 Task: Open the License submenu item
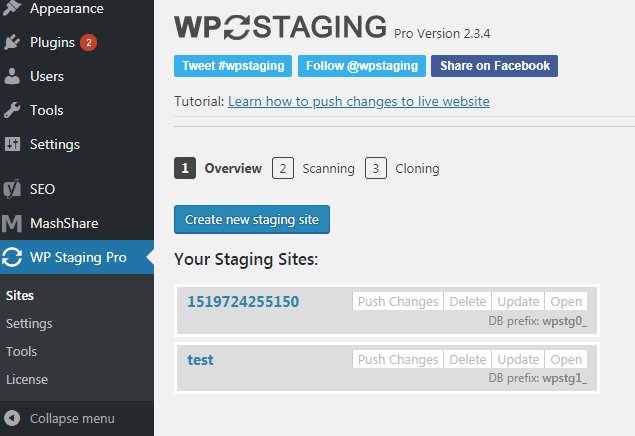click(x=27, y=379)
